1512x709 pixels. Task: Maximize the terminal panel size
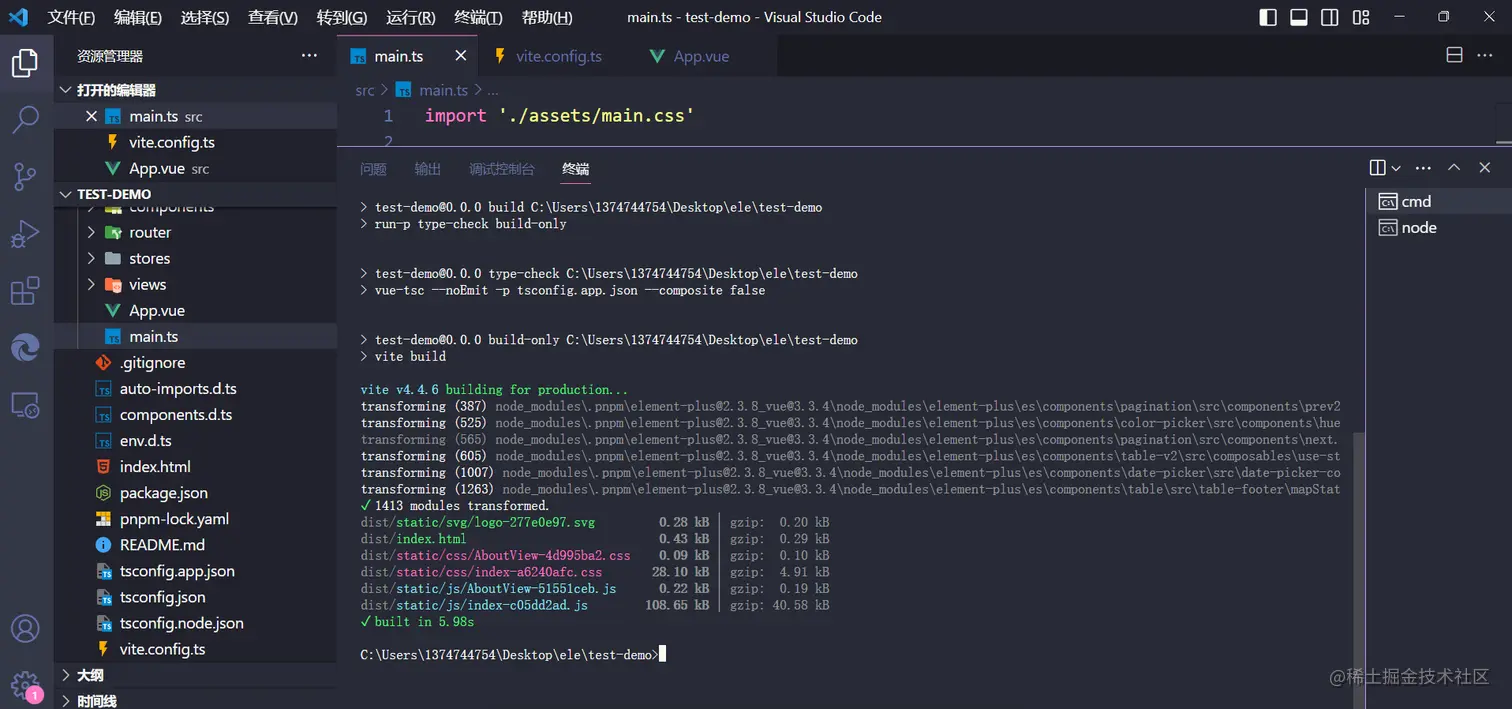click(x=1454, y=168)
